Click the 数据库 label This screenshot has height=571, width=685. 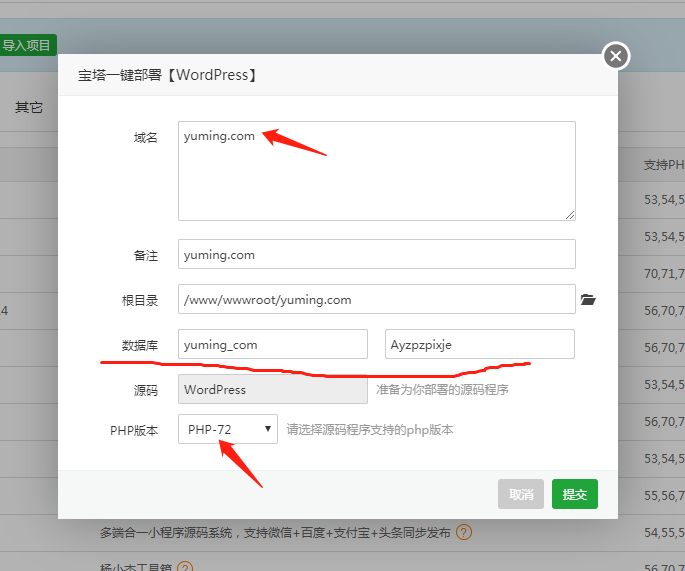point(140,346)
